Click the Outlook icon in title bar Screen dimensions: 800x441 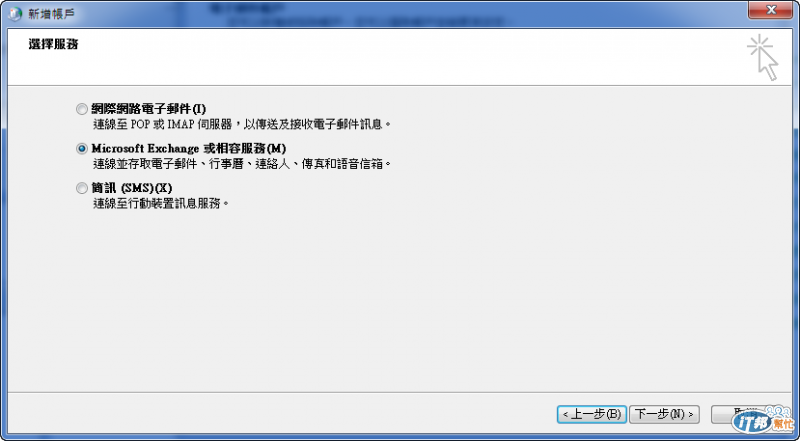15,14
